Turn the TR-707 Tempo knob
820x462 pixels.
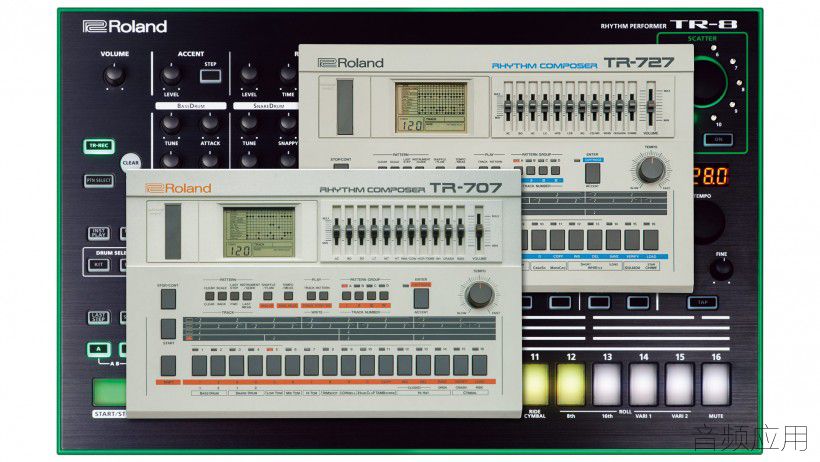coord(479,295)
